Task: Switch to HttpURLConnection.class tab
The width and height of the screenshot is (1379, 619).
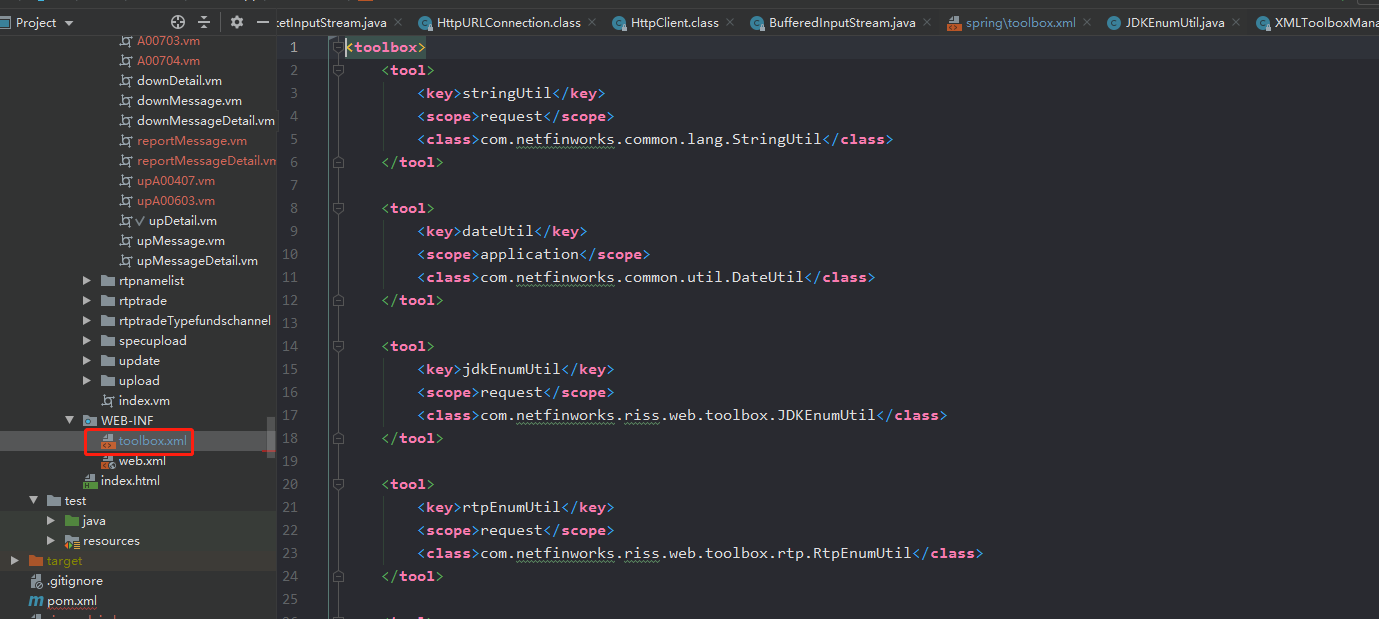Action: tap(508, 23)
